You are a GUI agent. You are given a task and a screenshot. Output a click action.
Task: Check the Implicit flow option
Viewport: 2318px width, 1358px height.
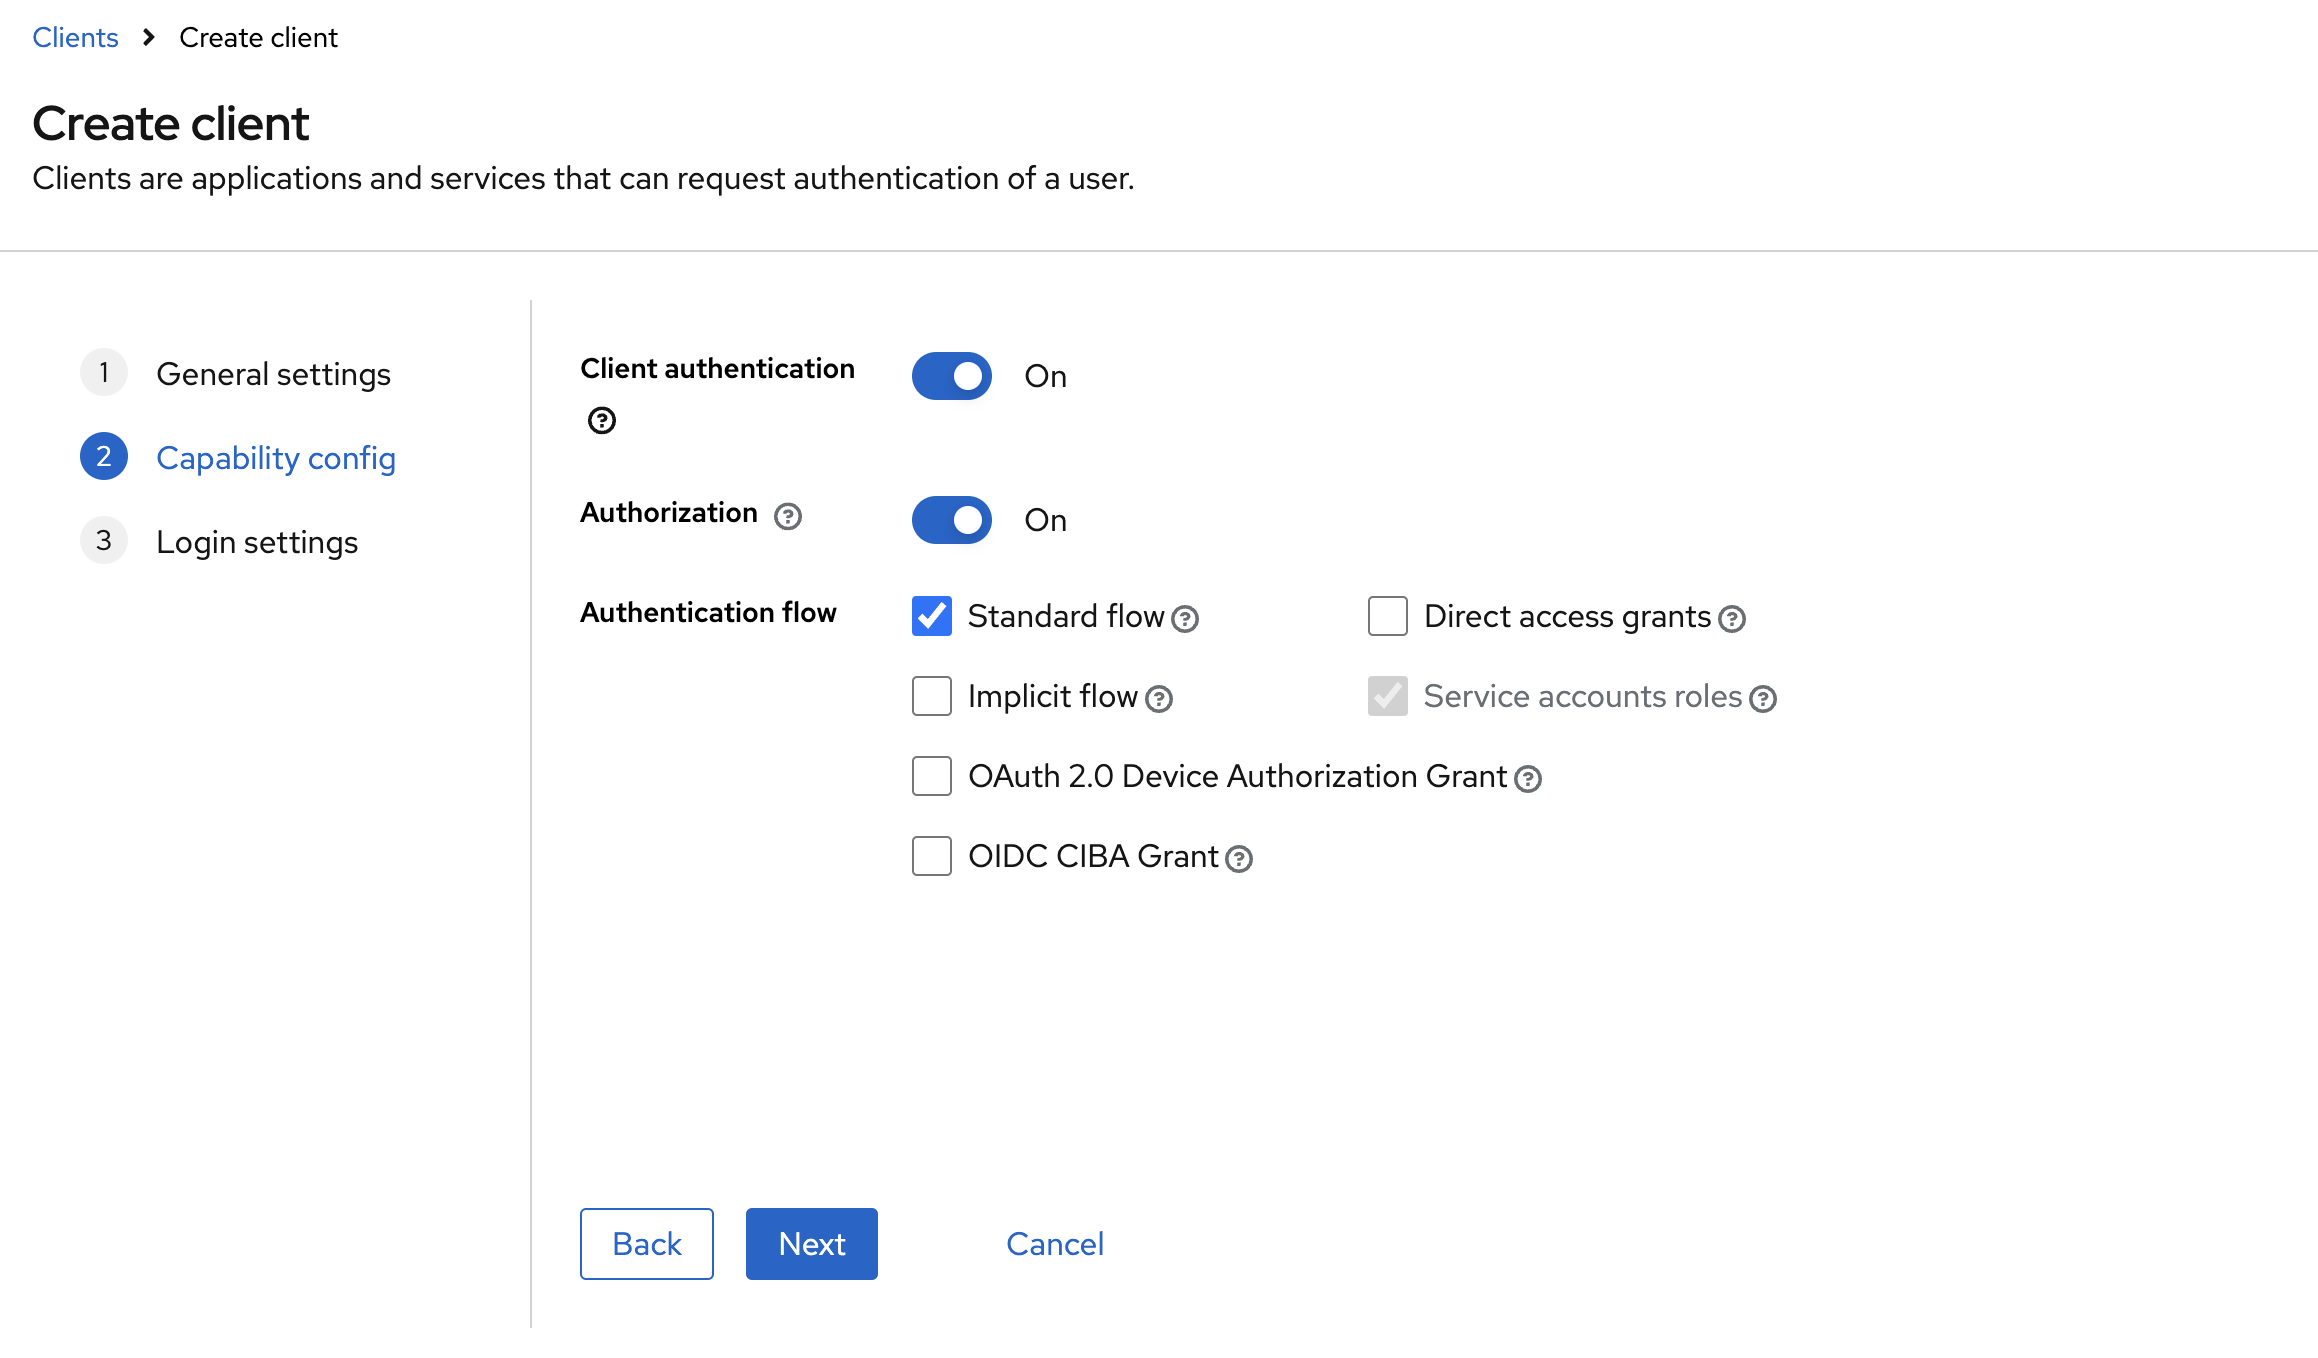click(x=931, y=696)
